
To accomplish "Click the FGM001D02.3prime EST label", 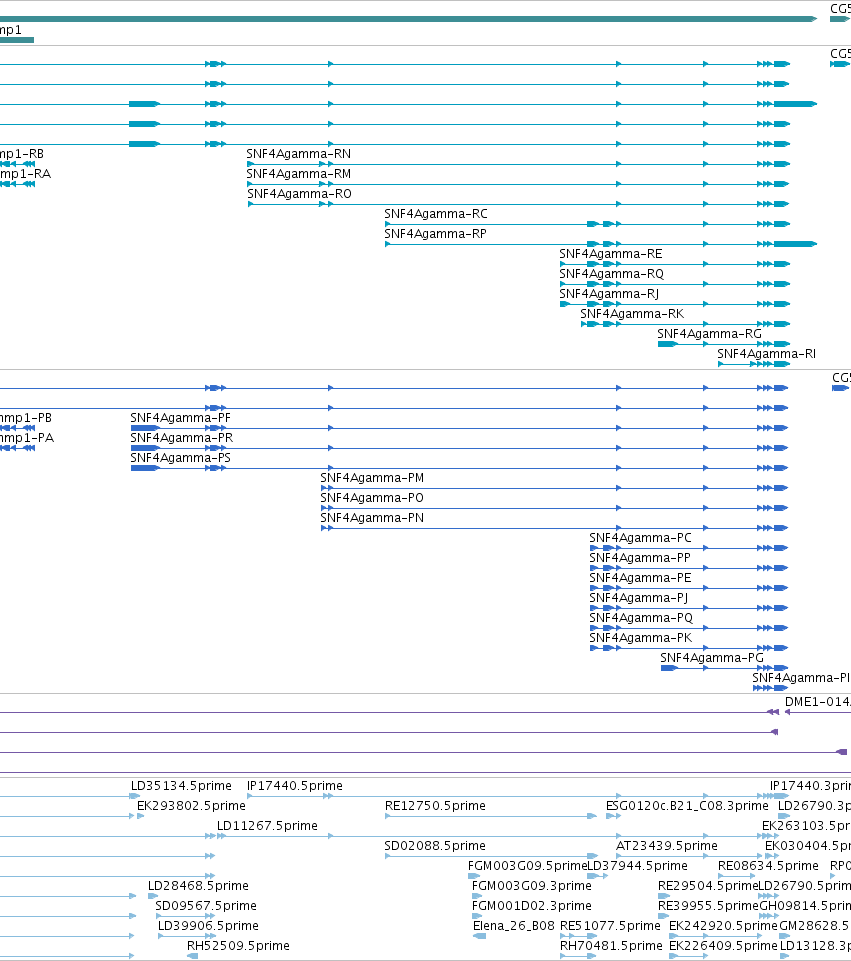I will pyautogui.click(x=532, y=906).
